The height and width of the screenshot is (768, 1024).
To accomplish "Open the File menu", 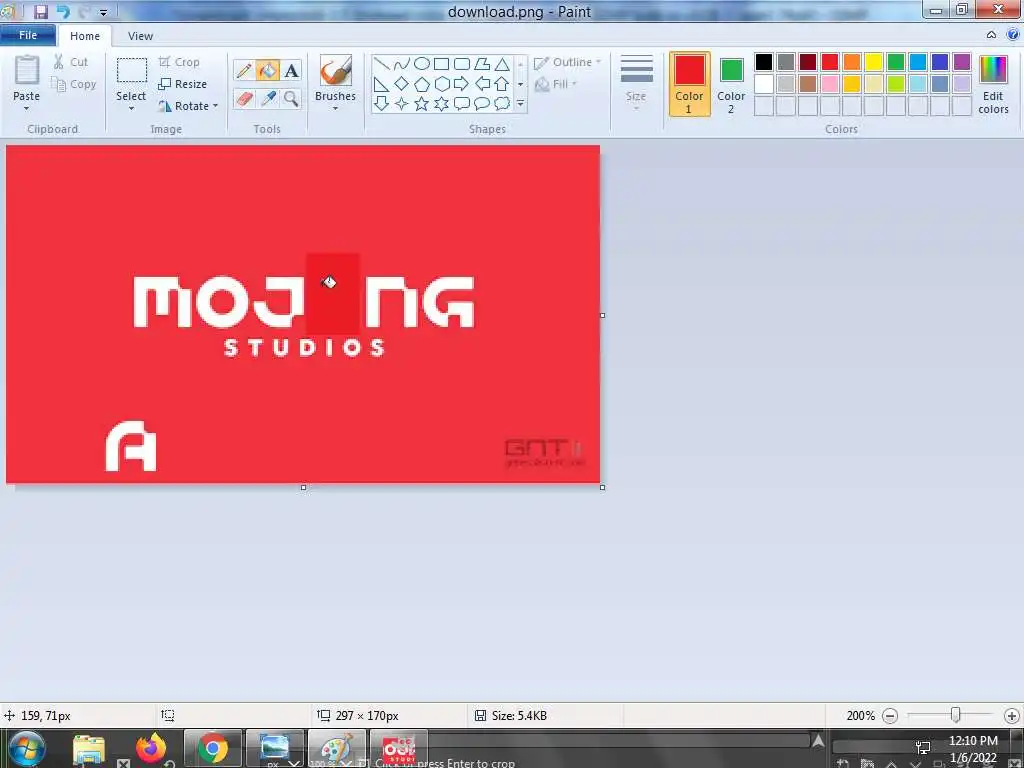I will (x=28, y=35).
